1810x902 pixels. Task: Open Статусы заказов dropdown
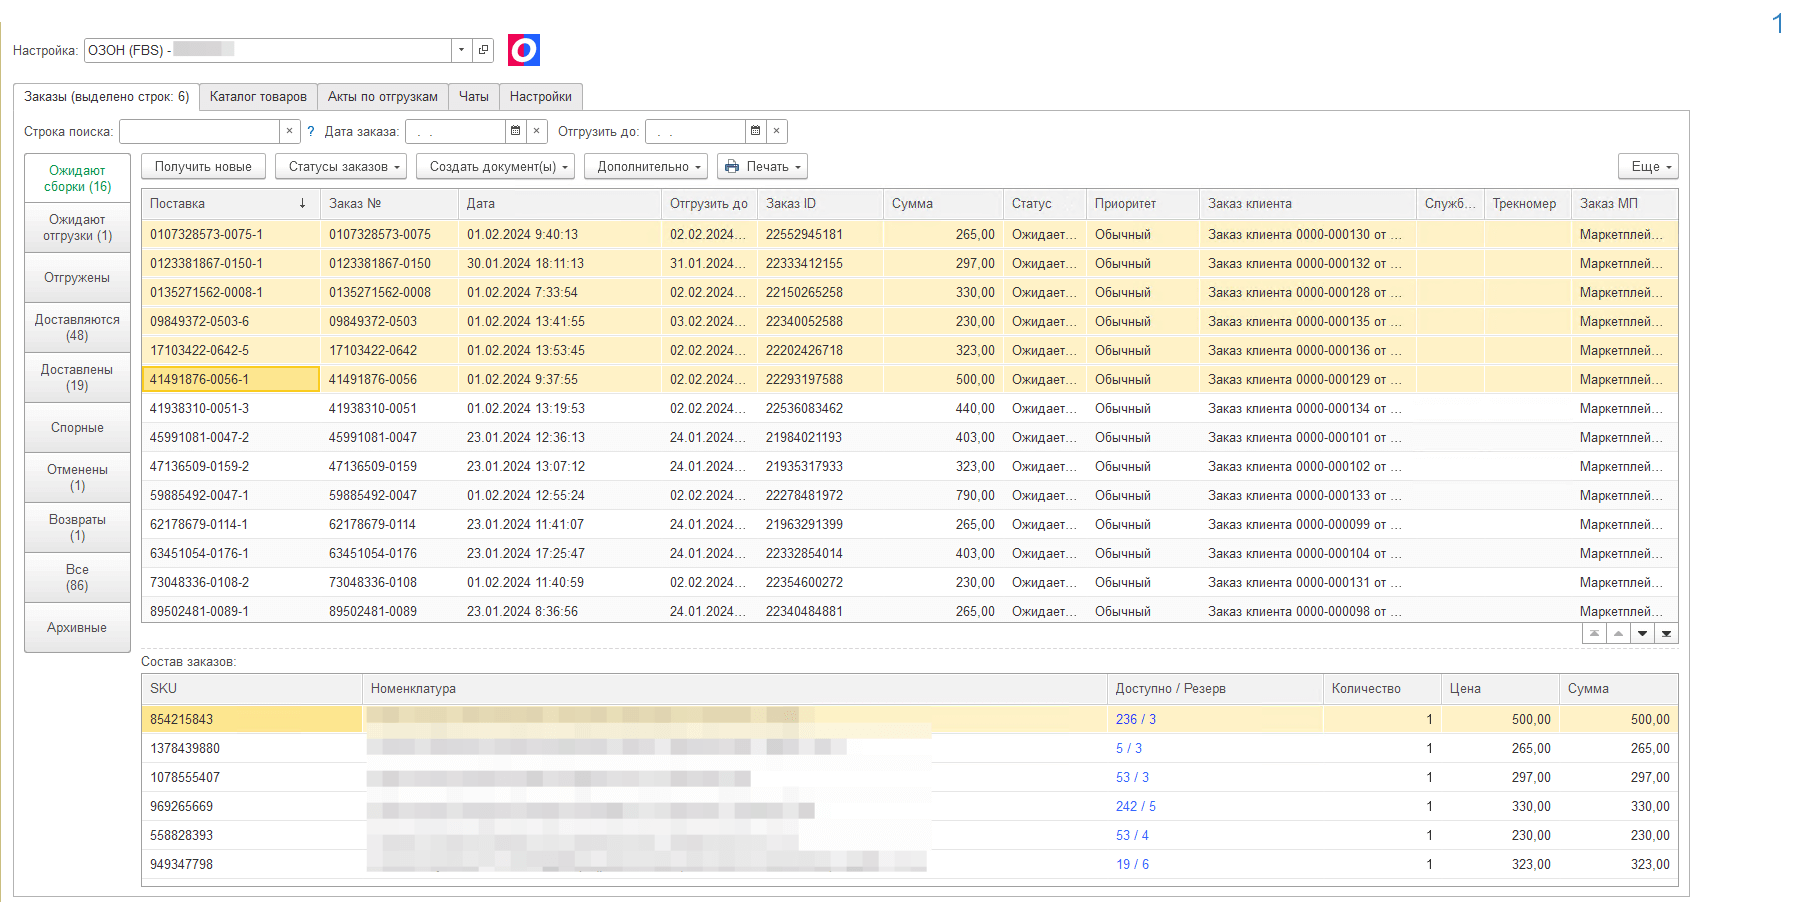pos(341,167)
